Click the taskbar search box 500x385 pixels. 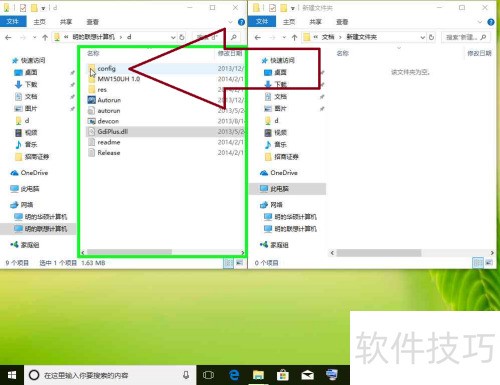110,375
